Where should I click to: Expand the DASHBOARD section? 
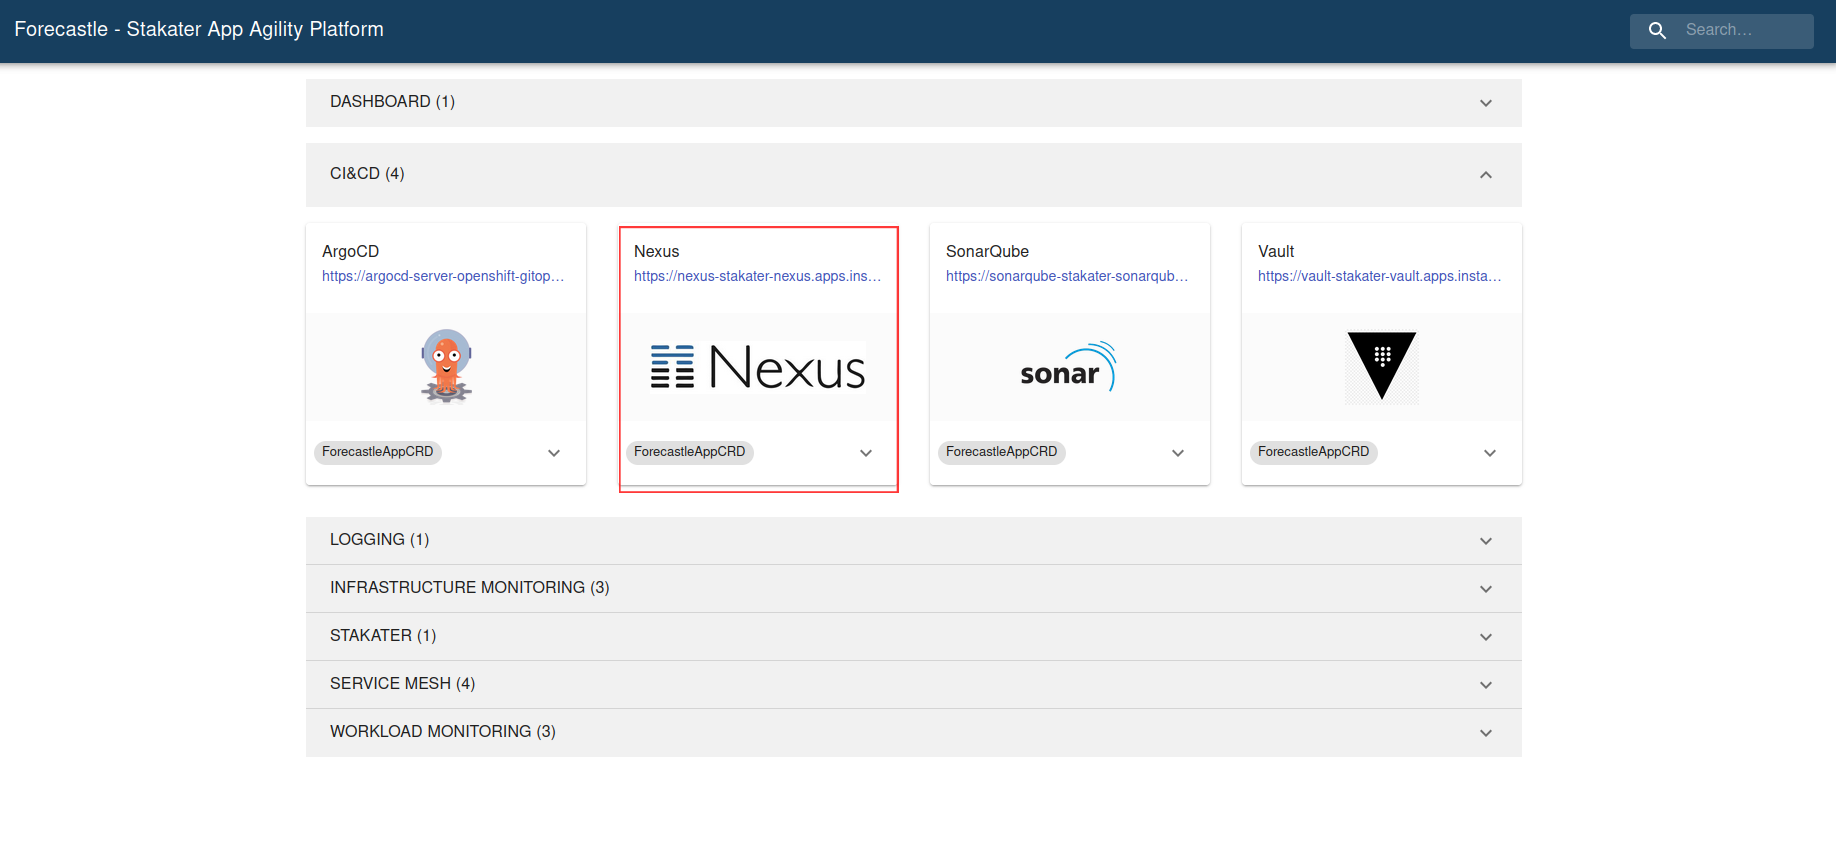[x=1486, y=103]
